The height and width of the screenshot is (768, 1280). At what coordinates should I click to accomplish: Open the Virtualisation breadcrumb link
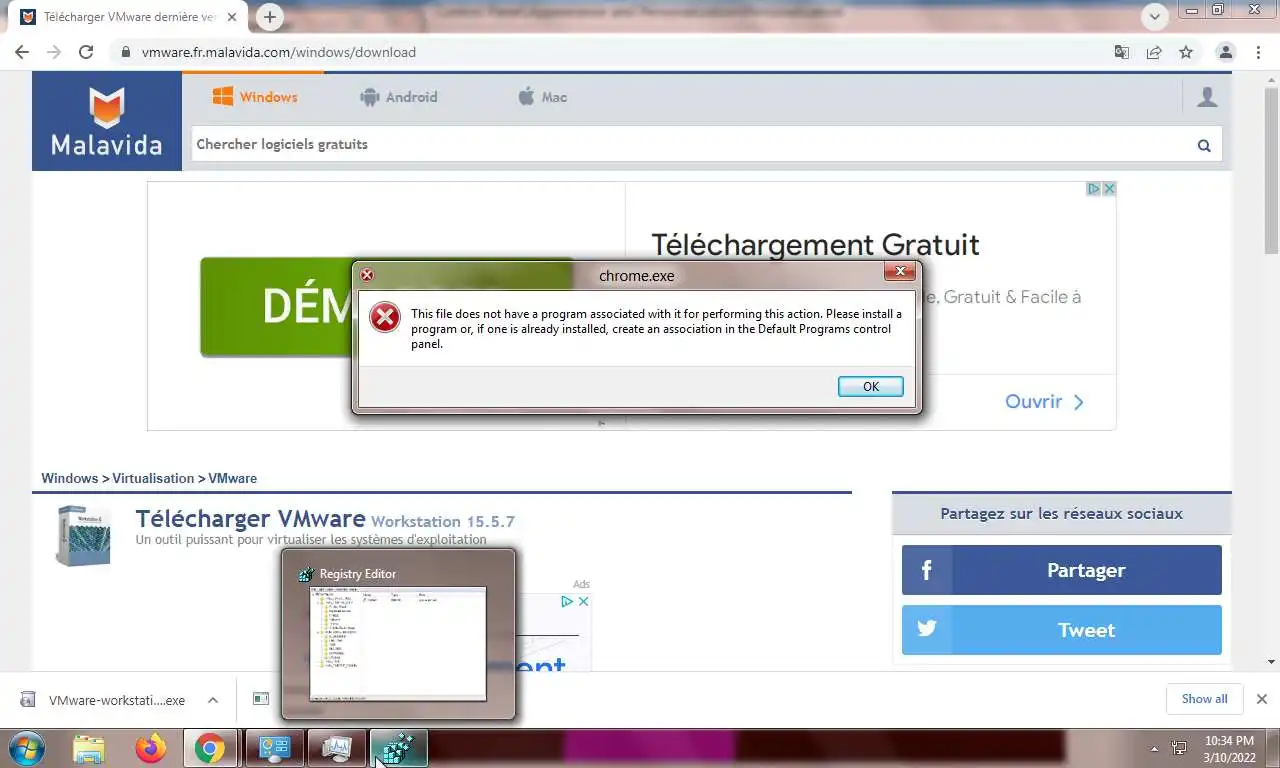pos(153,478)
